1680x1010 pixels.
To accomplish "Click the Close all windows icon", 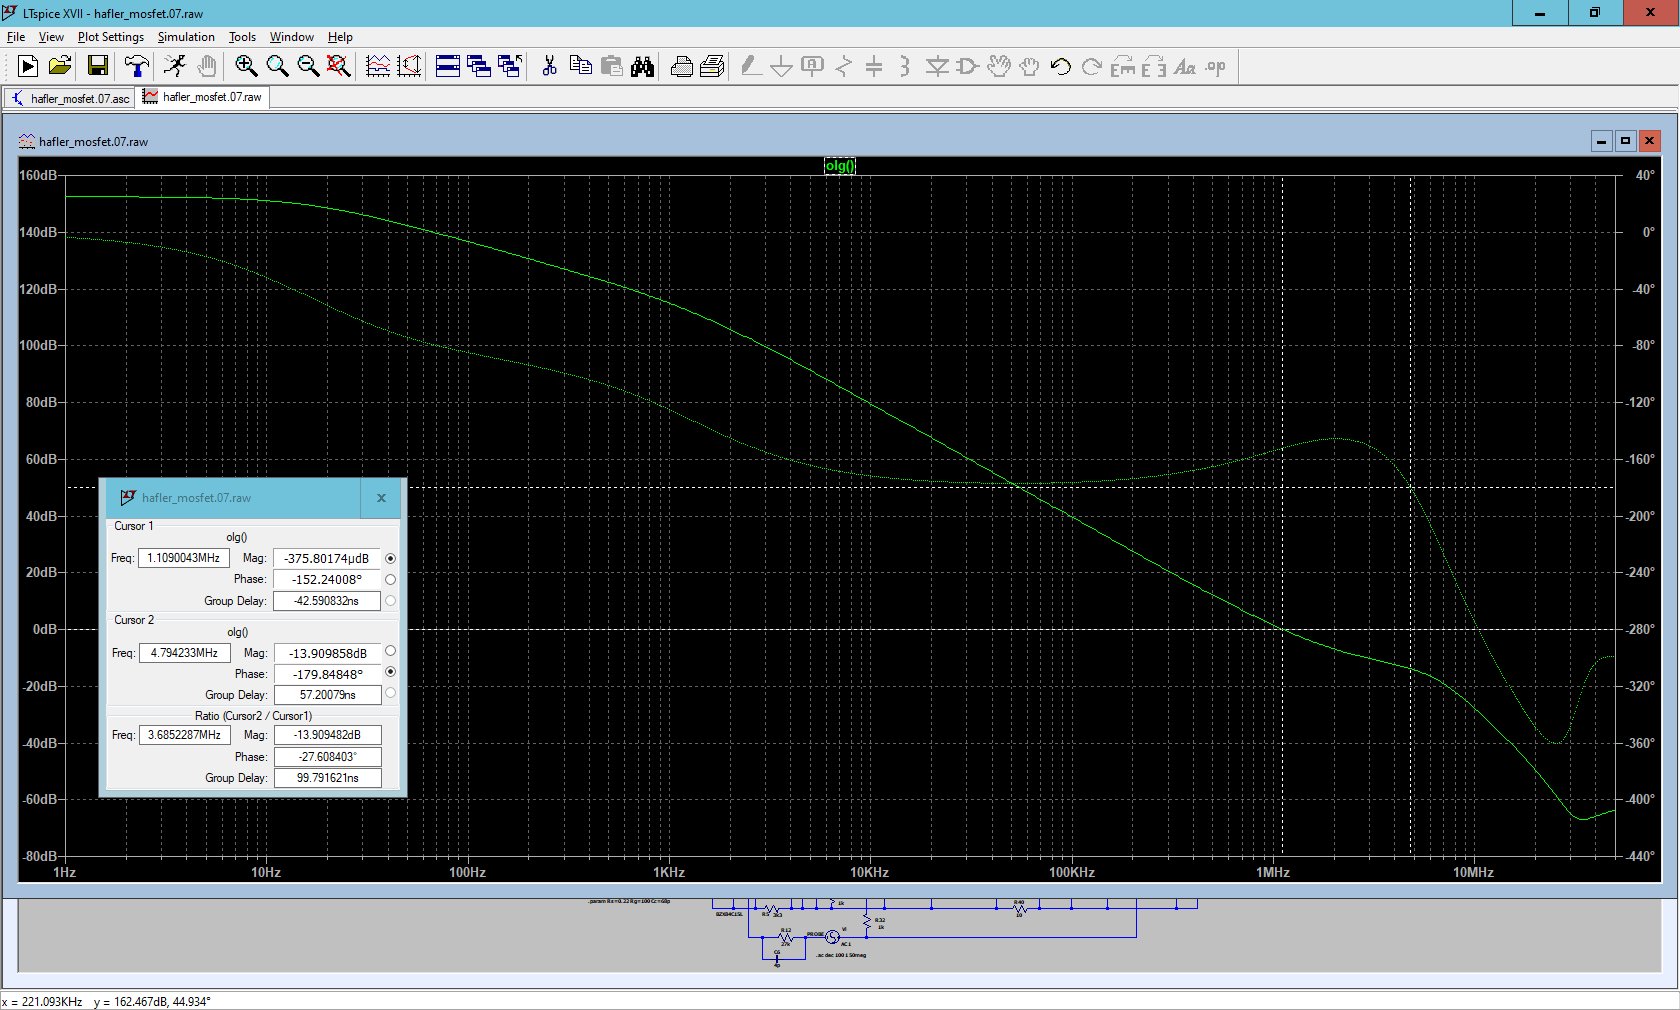I will pyautogui.click(x=510, y=66).
